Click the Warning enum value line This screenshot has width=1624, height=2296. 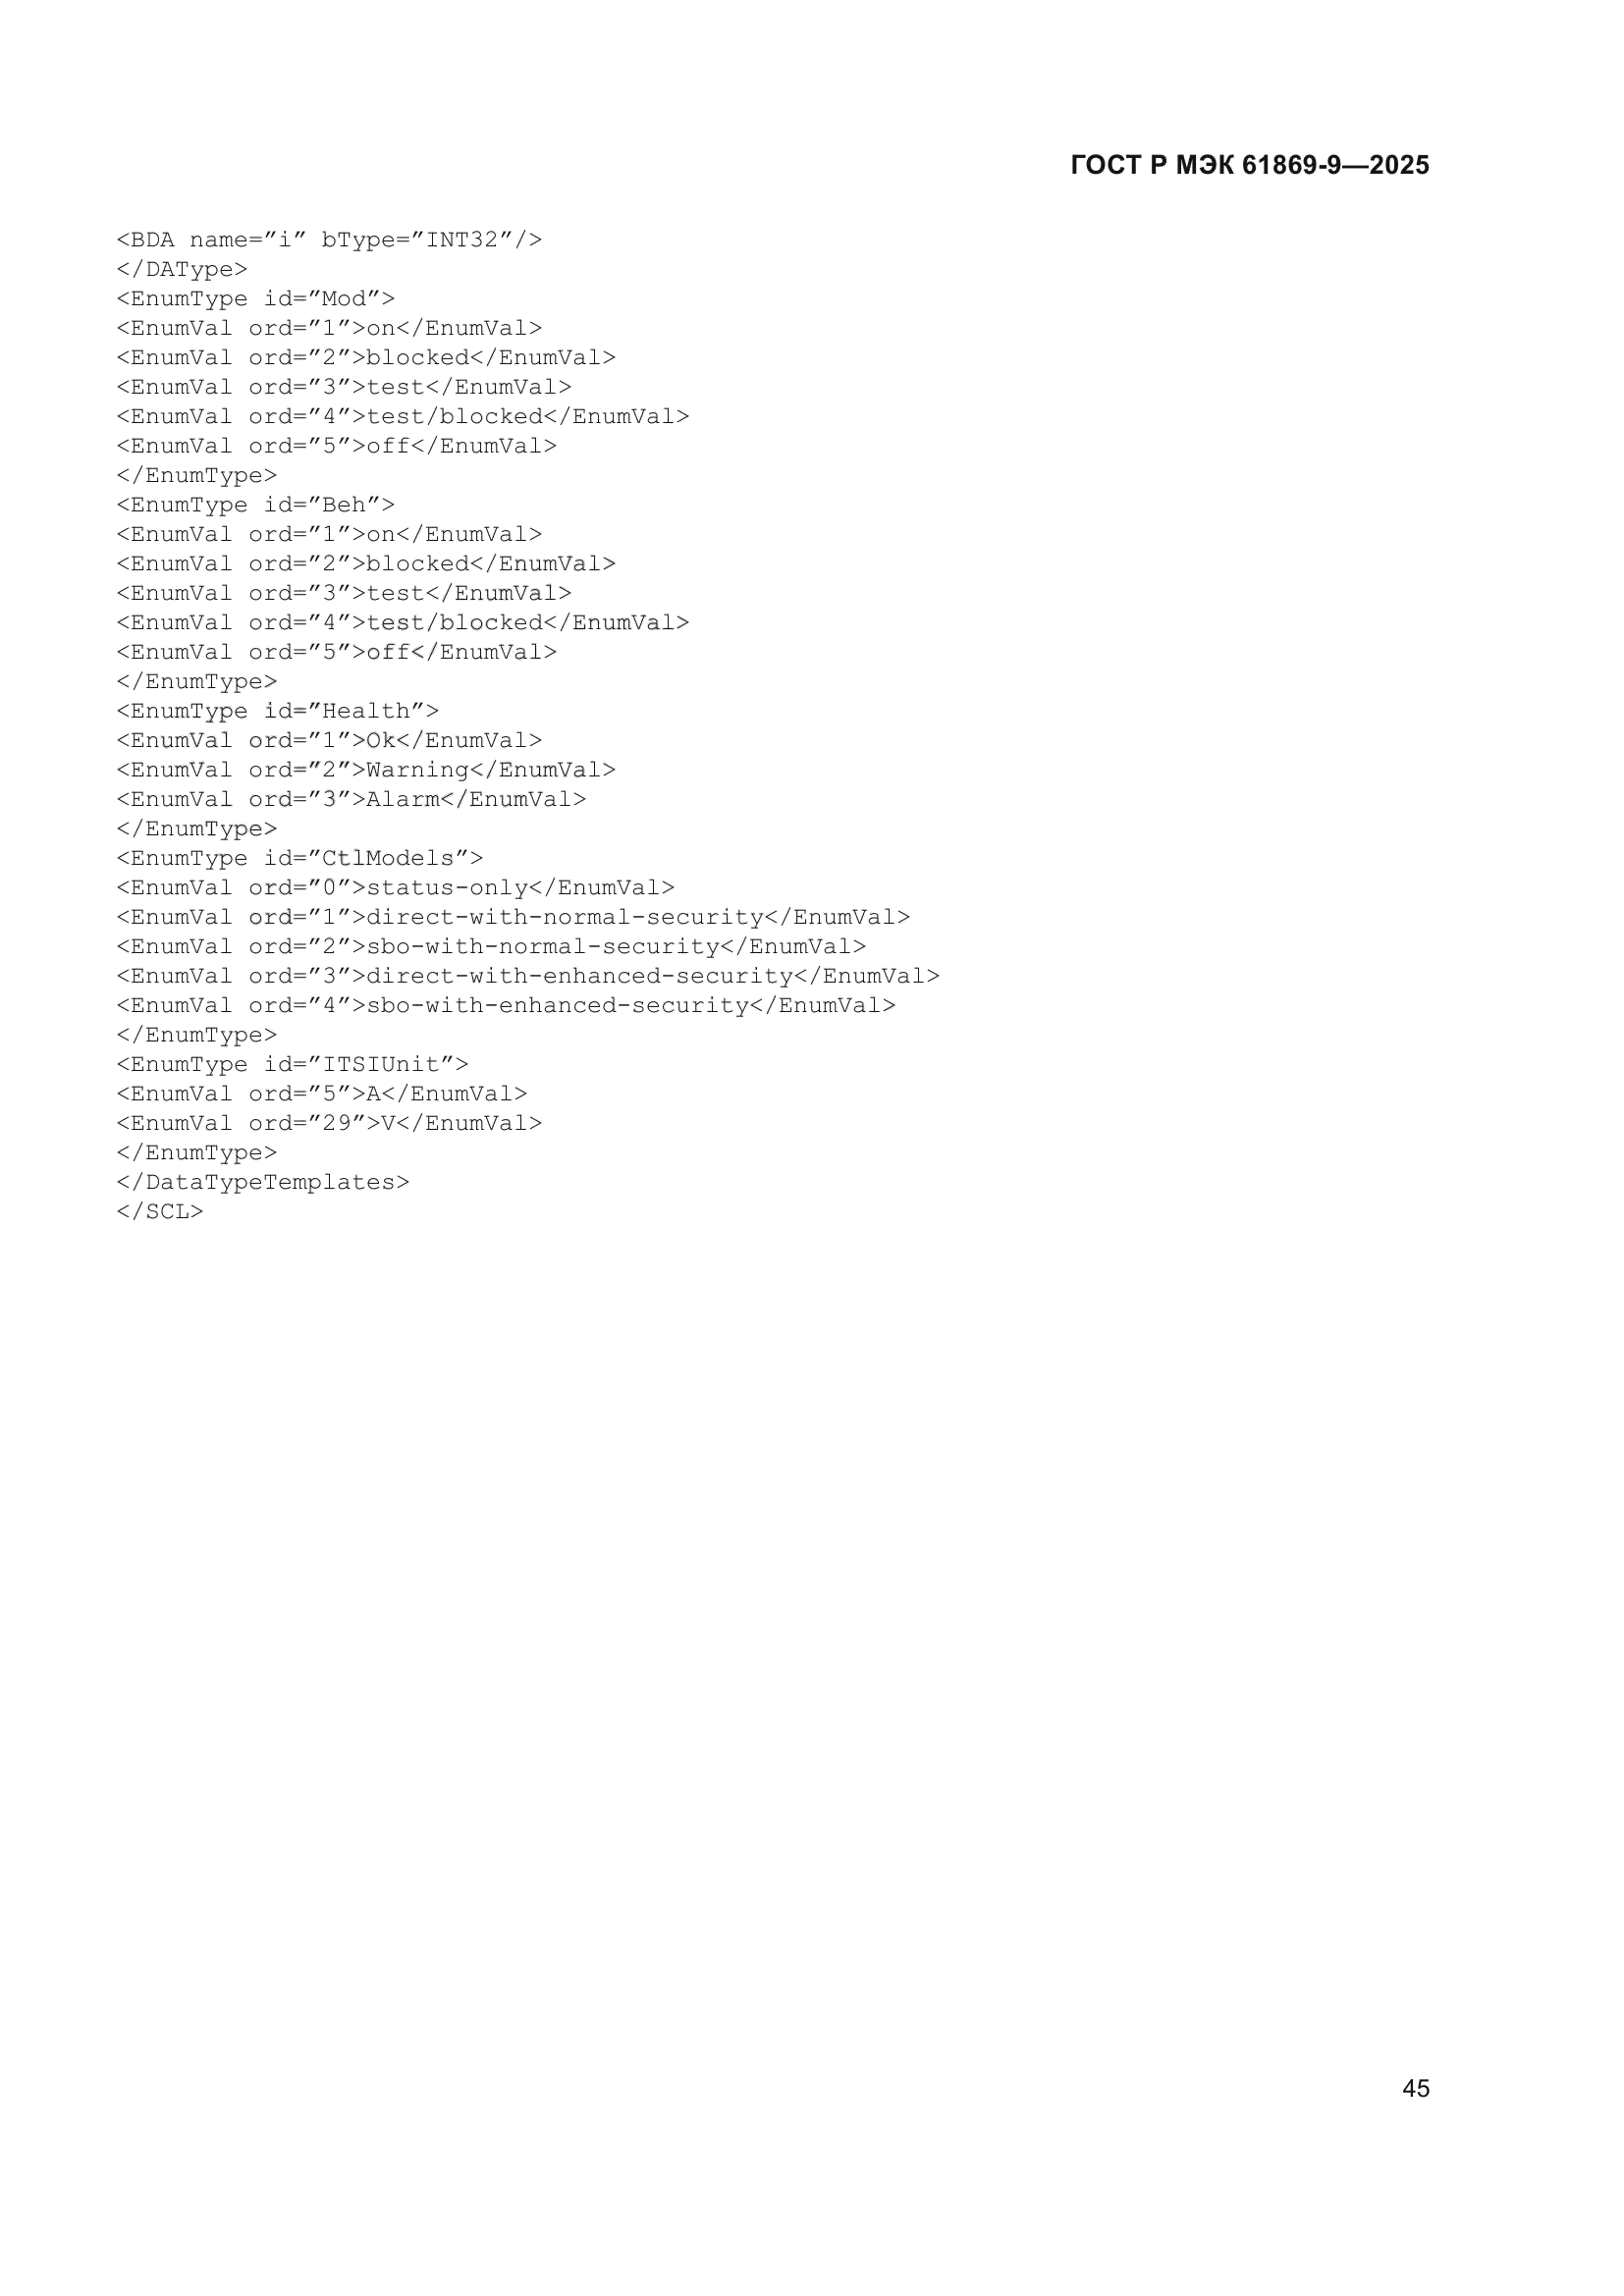366,770
